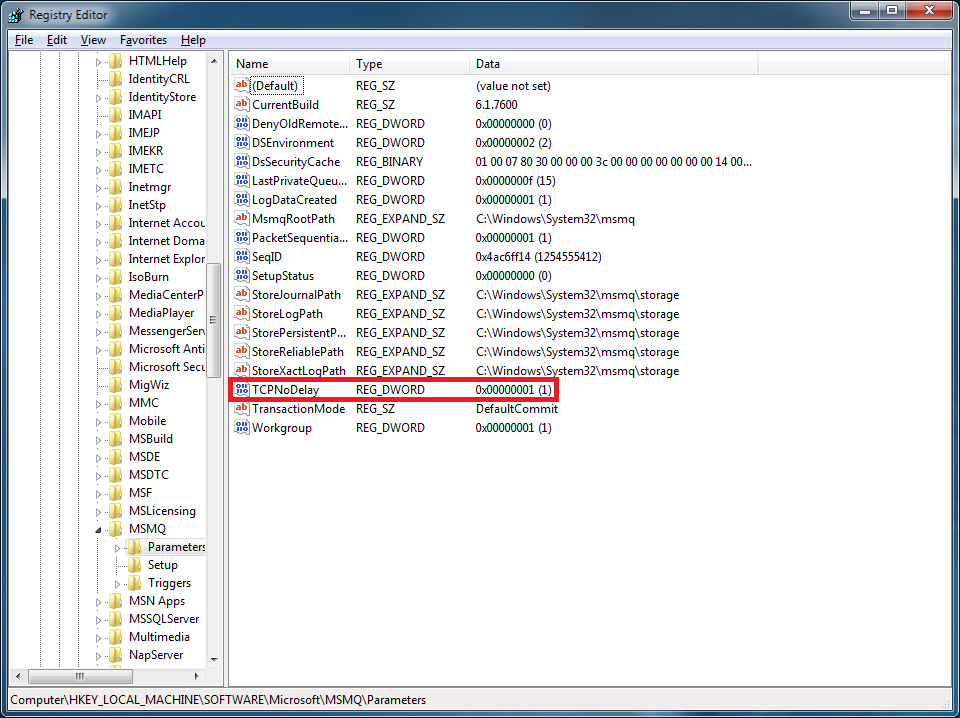The height and width of the screenshot is (718, 960).
Task: Click the Name column header
Action: tap(290, 64)
